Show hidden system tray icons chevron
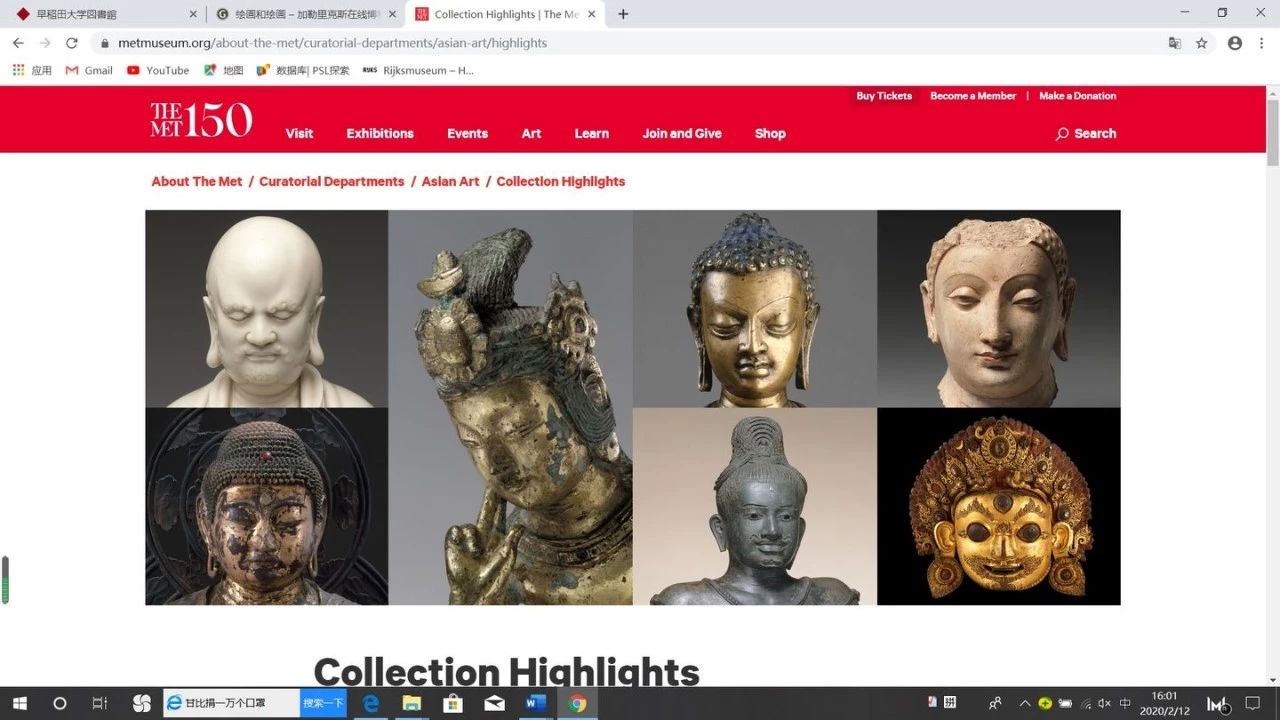Viewport: 1280px width, 720px height. click(x=1024, y=703)
